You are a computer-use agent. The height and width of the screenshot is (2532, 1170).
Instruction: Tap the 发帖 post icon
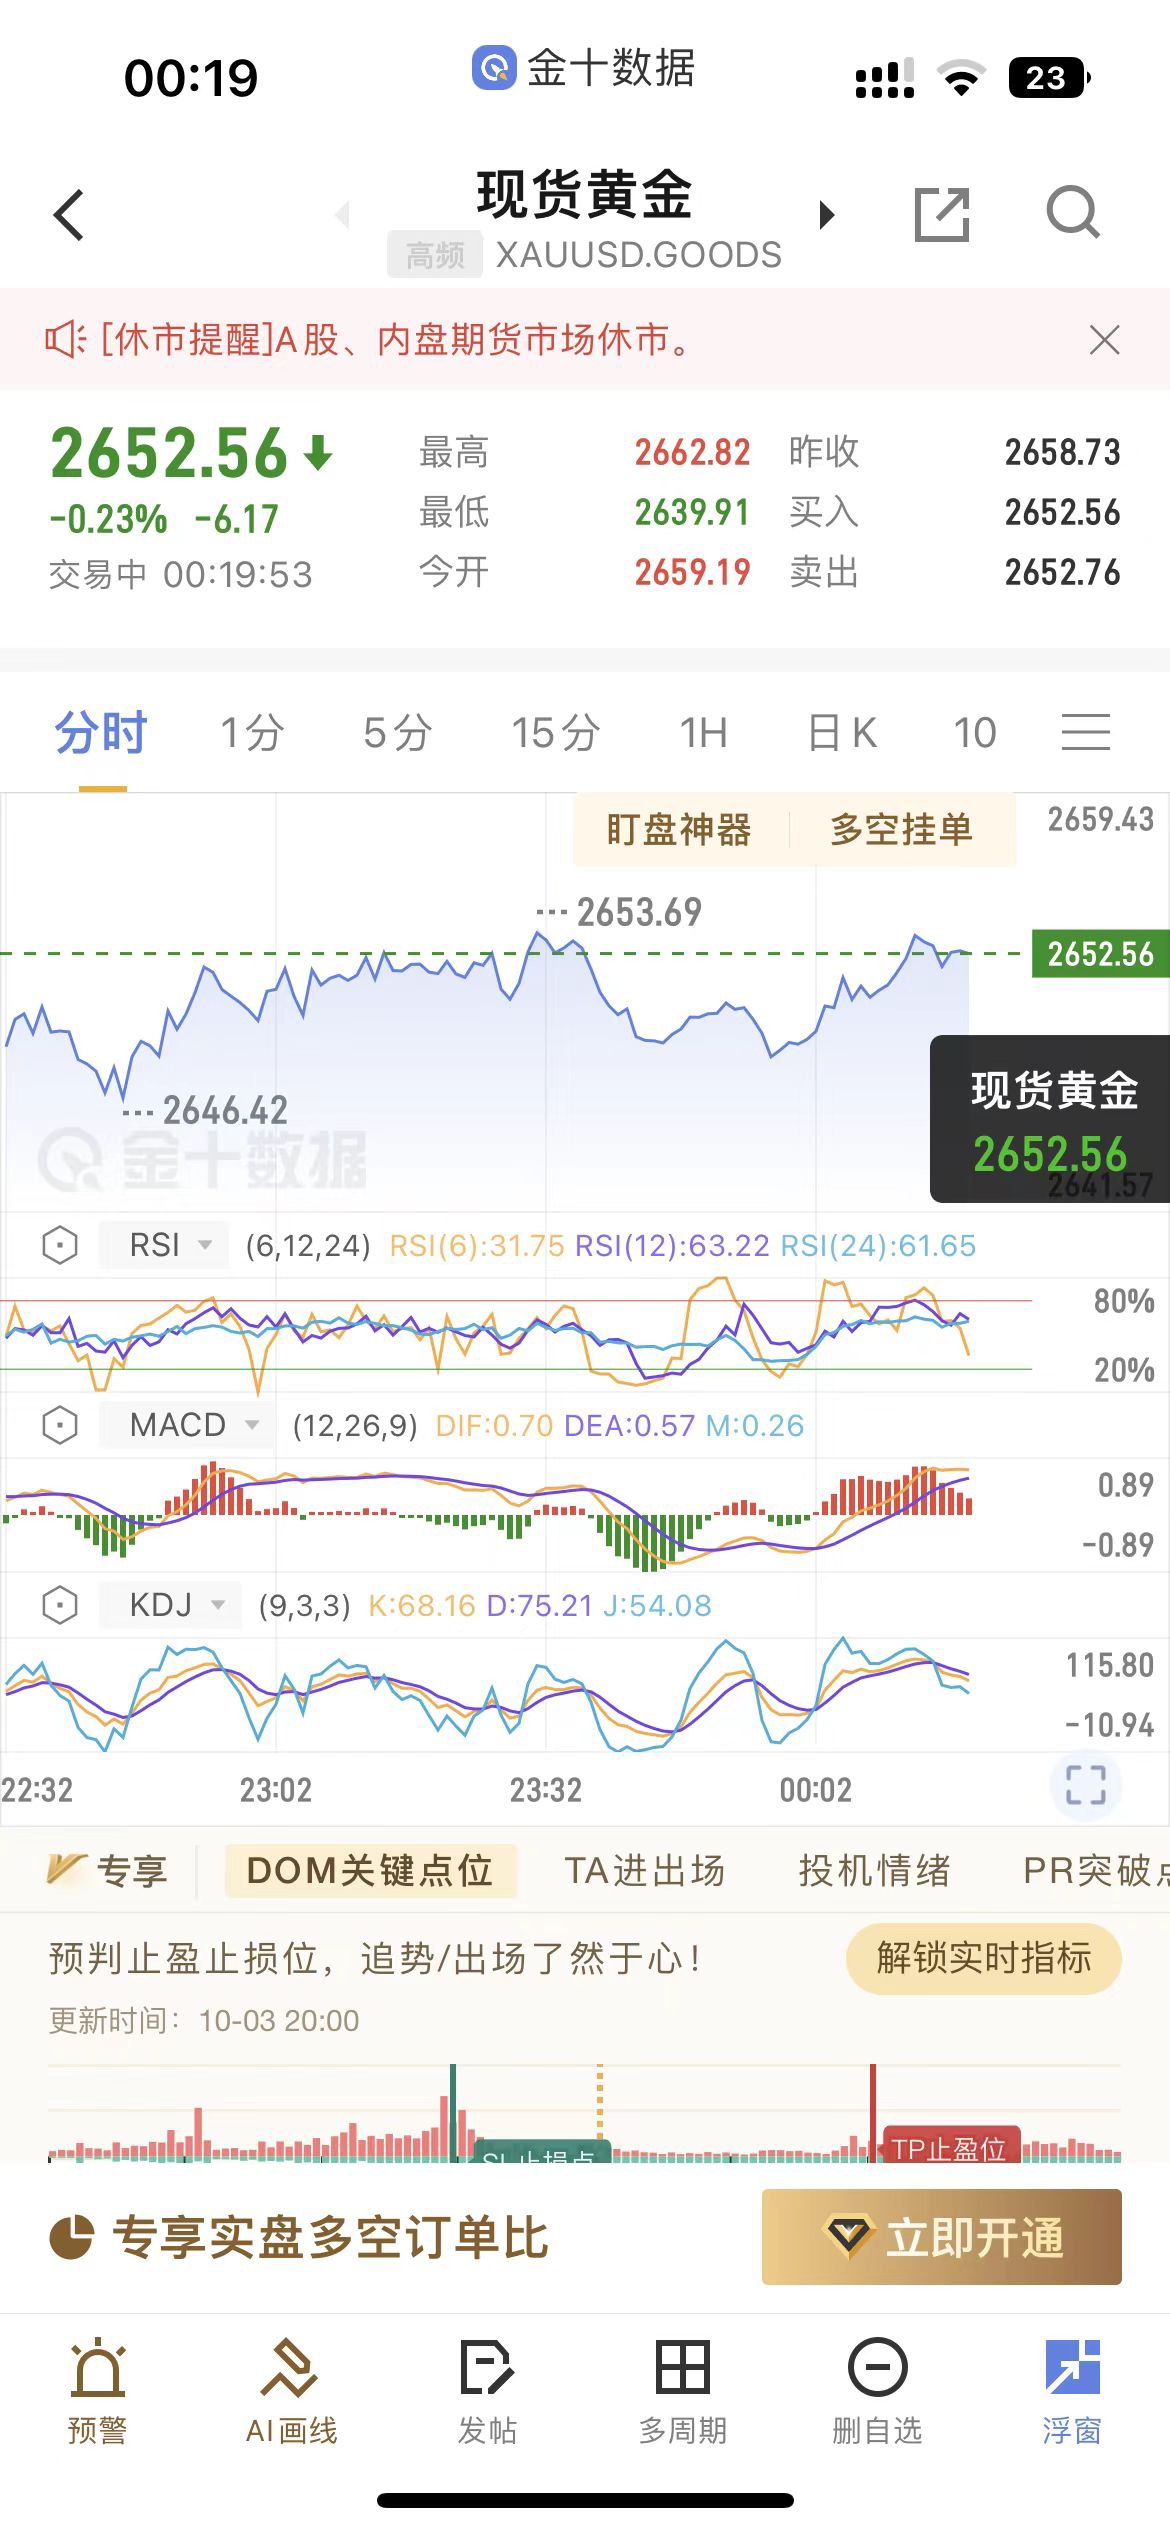point(487,2391)
